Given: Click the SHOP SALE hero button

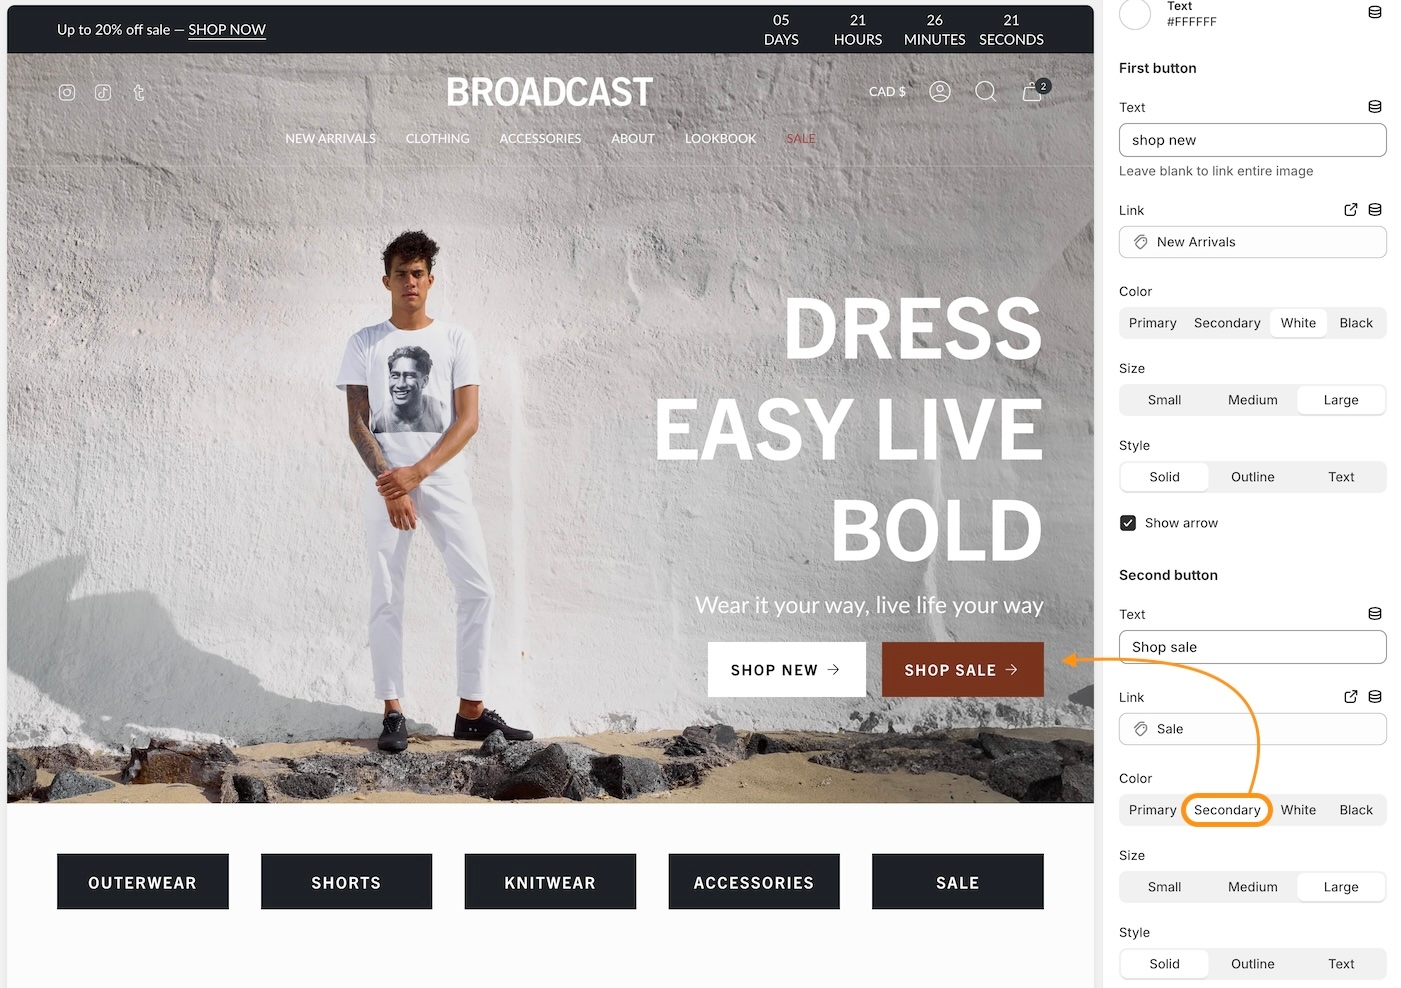Looking at the screenshot, I should (962, 670).
